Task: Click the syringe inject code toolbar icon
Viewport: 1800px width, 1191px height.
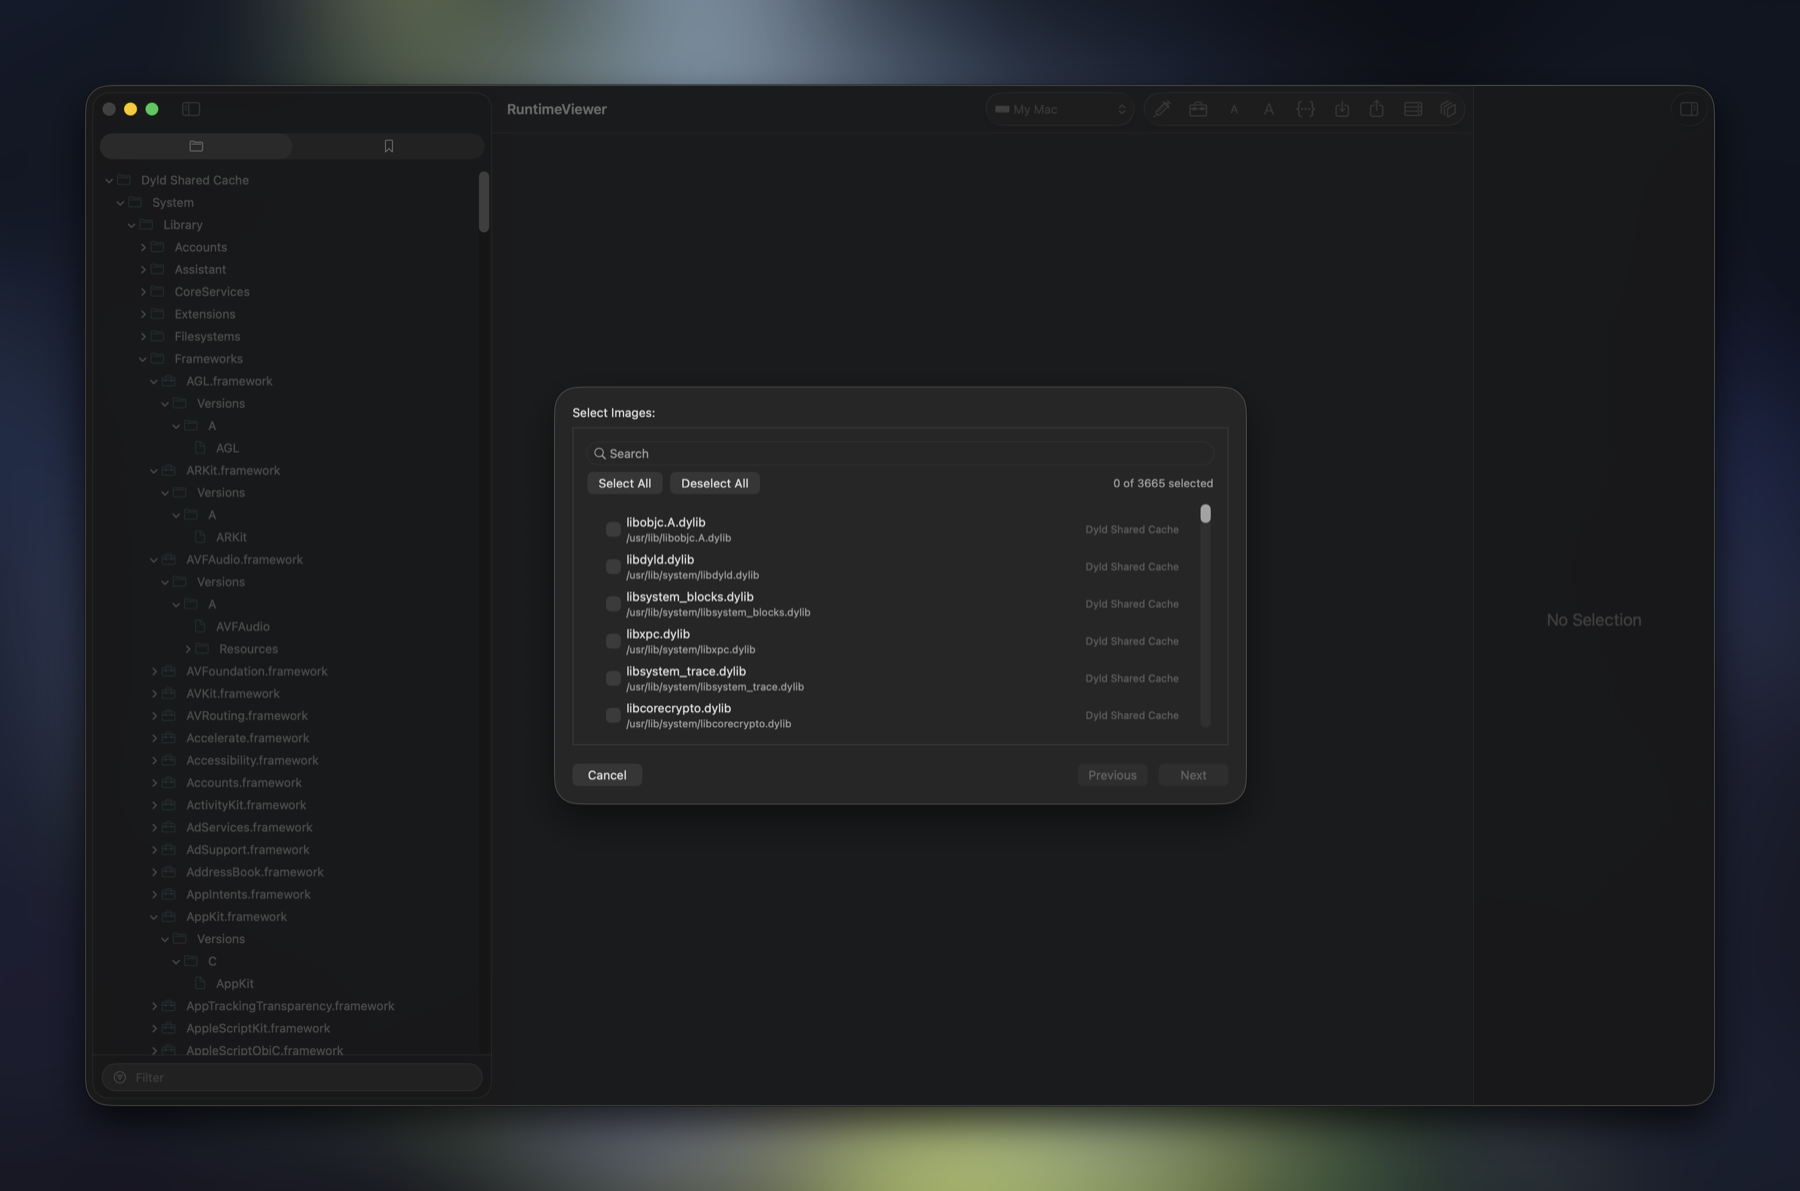Action: [x=1161, y=109]
